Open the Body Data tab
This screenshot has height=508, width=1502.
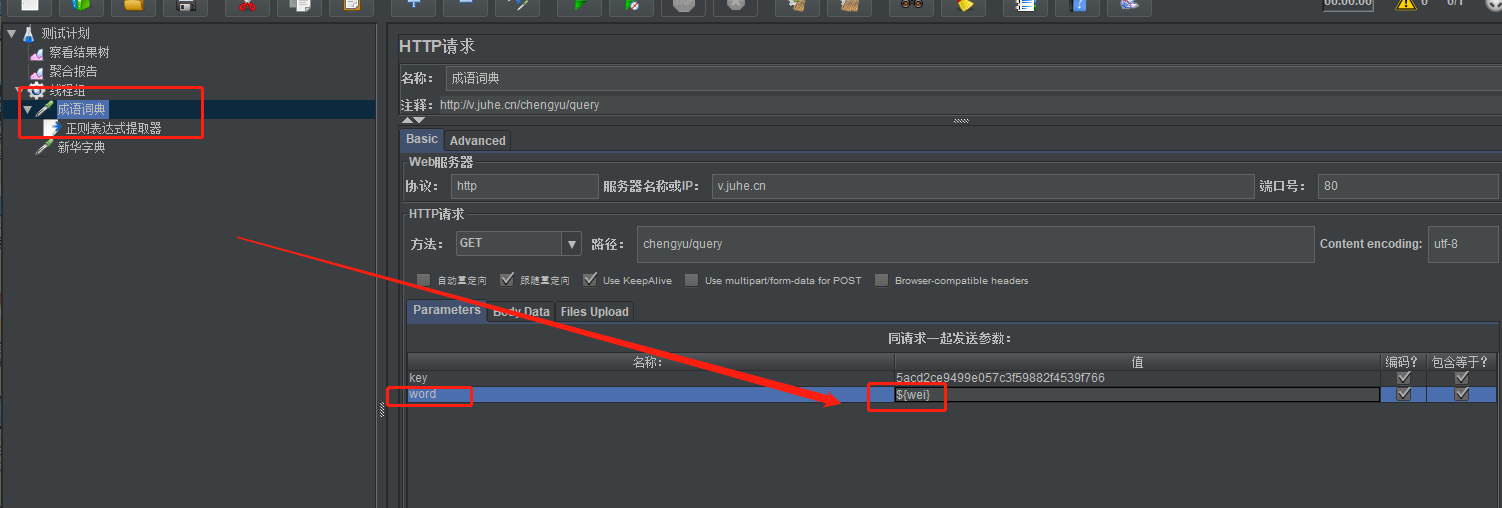(521, 312)
